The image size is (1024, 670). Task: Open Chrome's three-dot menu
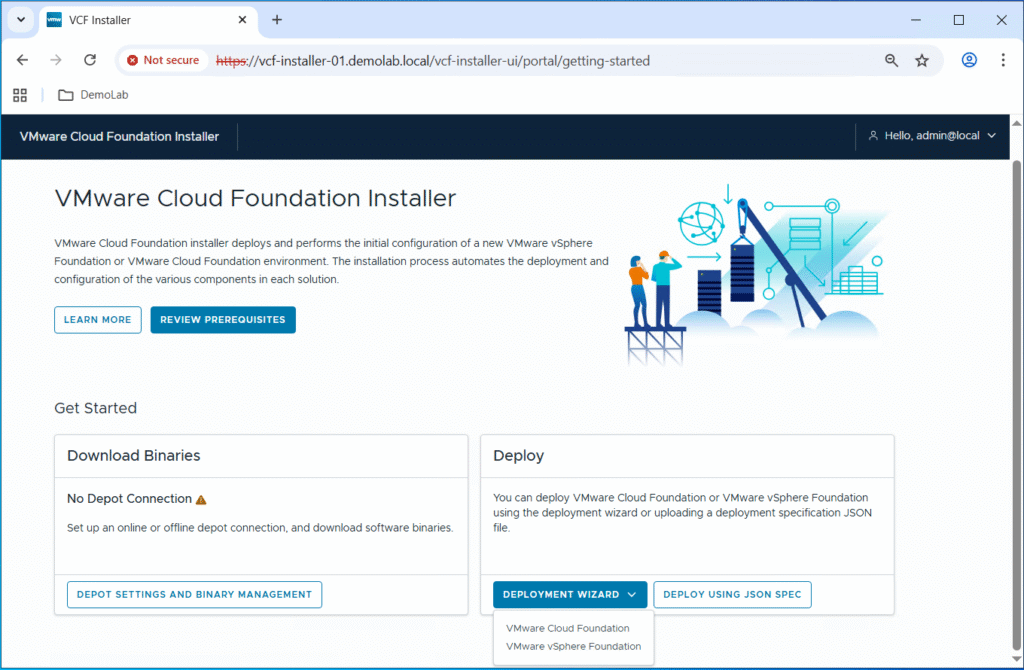tap(1003, 60)
